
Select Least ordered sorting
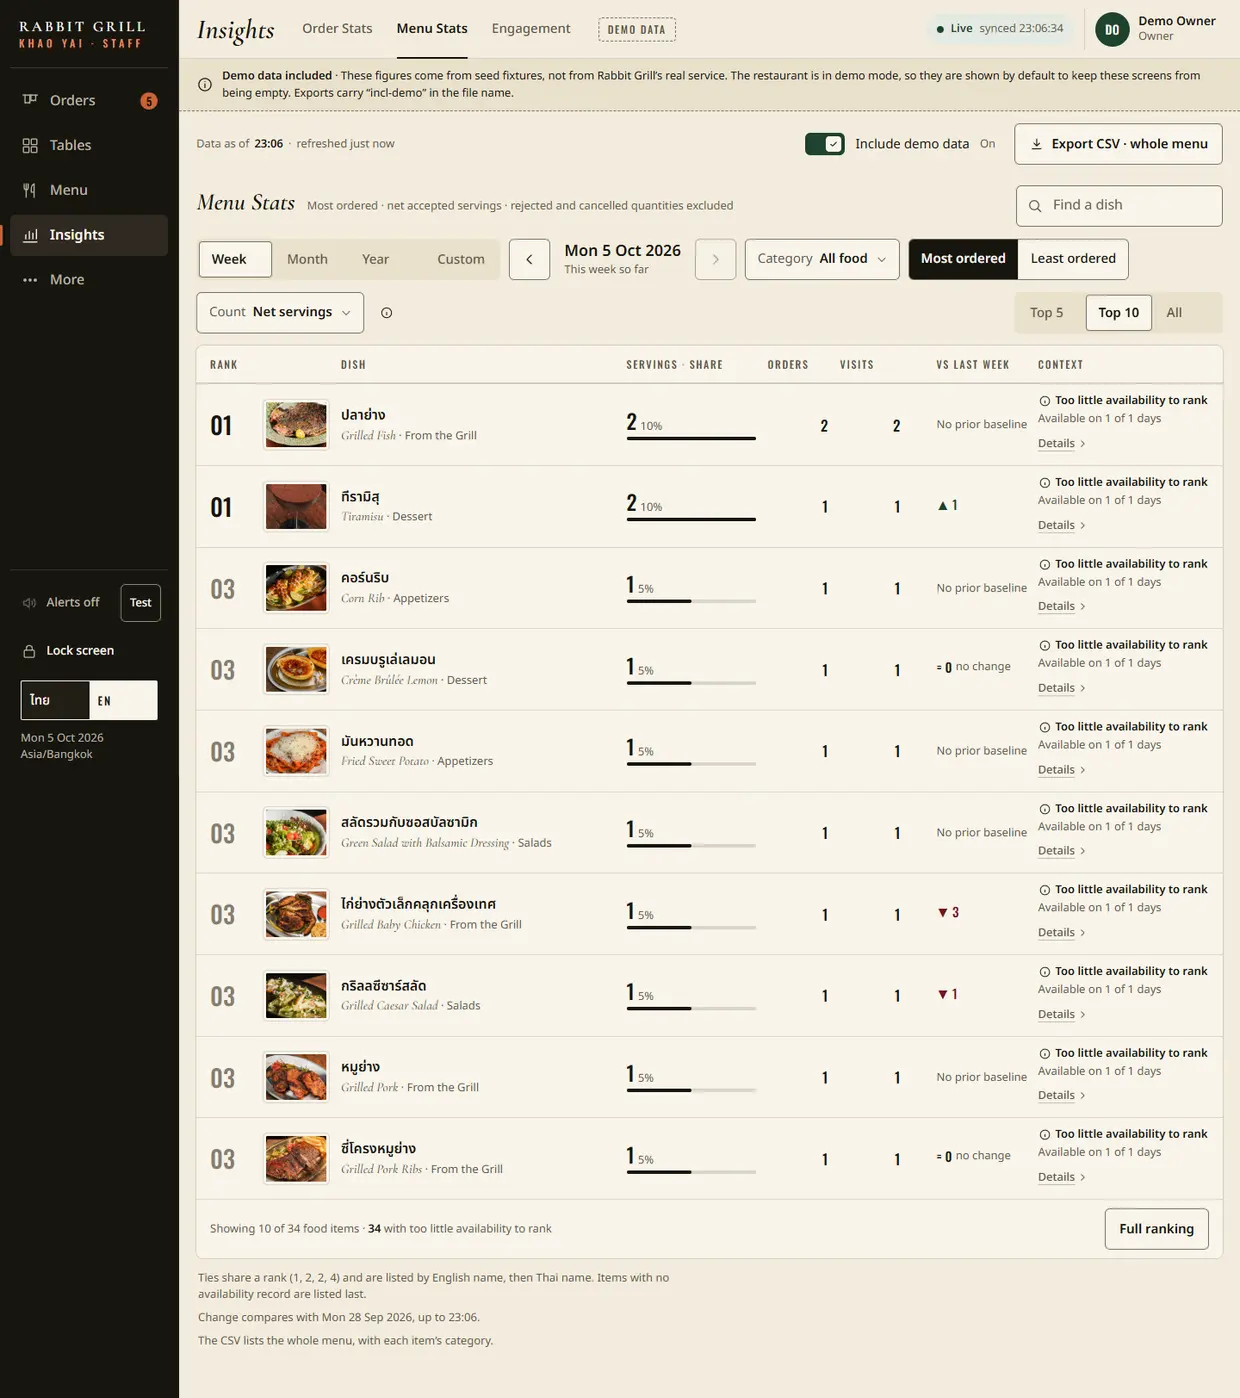1073,259
